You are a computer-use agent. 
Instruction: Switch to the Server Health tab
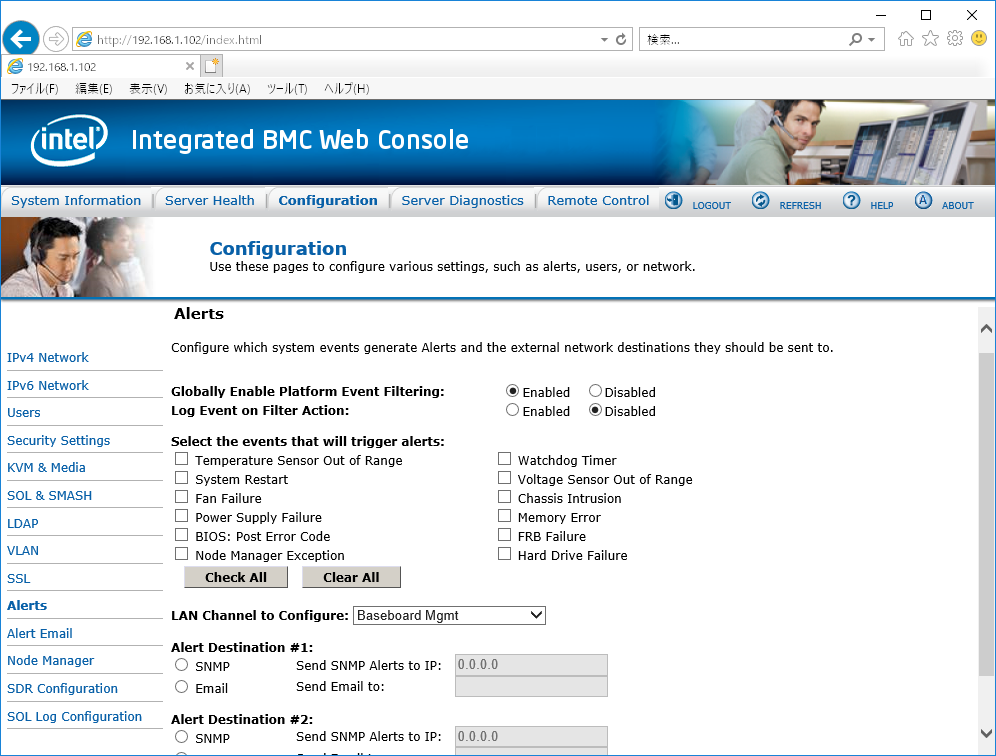point(210,201)
